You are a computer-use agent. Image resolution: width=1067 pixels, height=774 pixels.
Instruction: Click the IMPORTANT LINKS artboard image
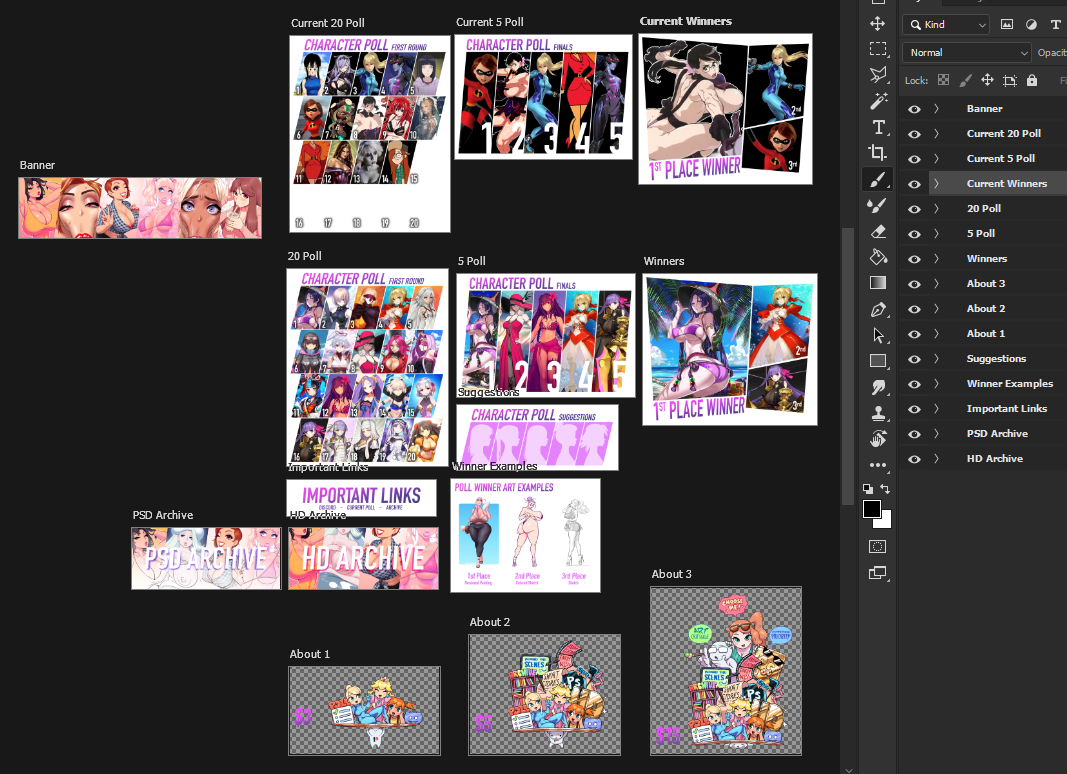pyautogui.click(x=361, y=498)
